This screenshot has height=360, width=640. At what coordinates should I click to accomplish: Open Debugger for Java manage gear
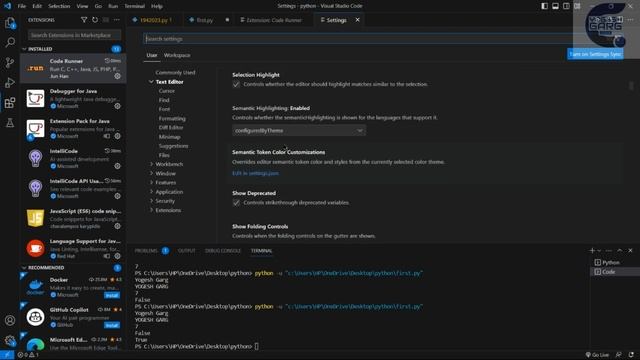tap(118, 106)
